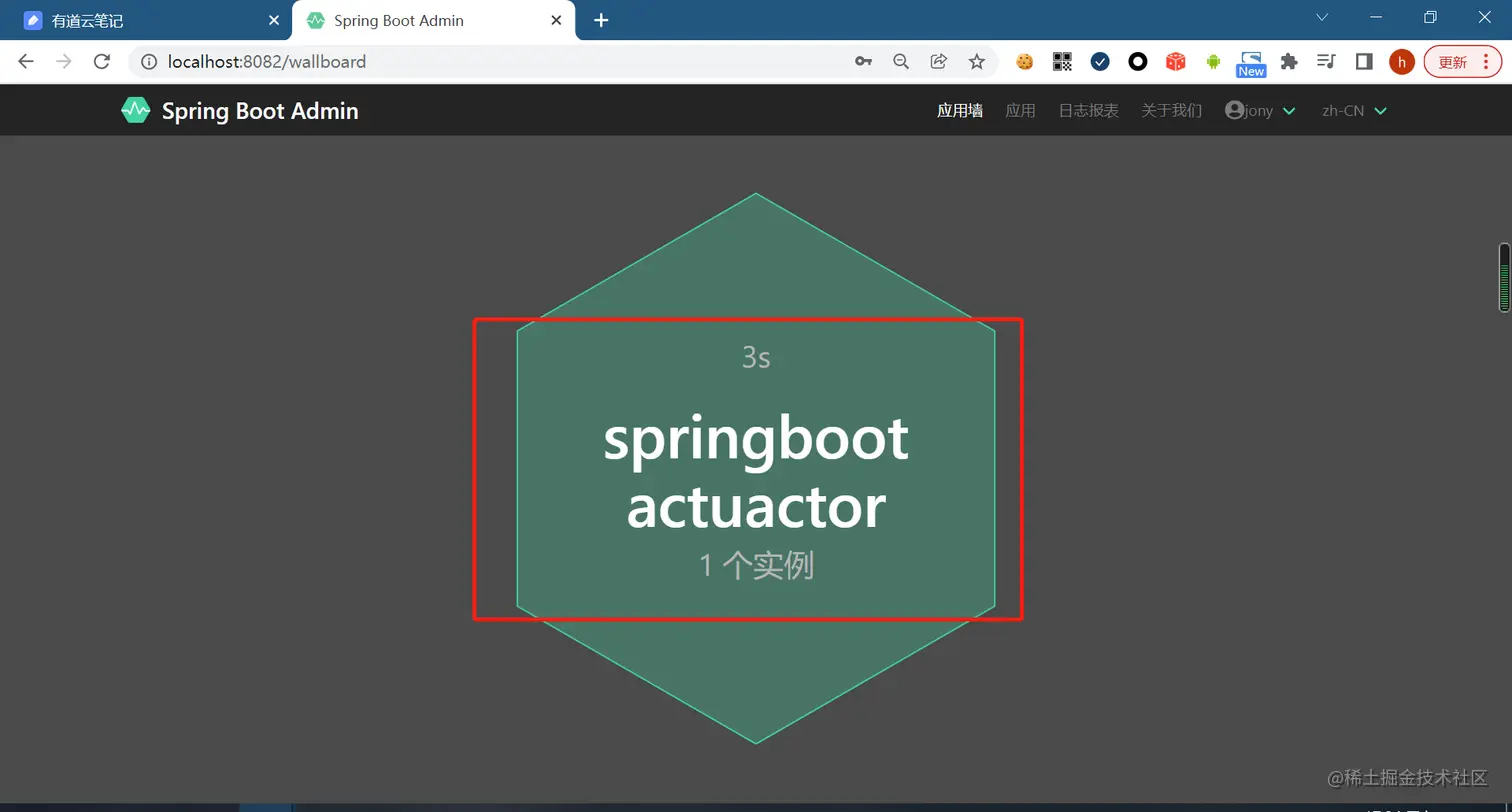
Task: Minimize the browser window
Action: coord(1376,17)
